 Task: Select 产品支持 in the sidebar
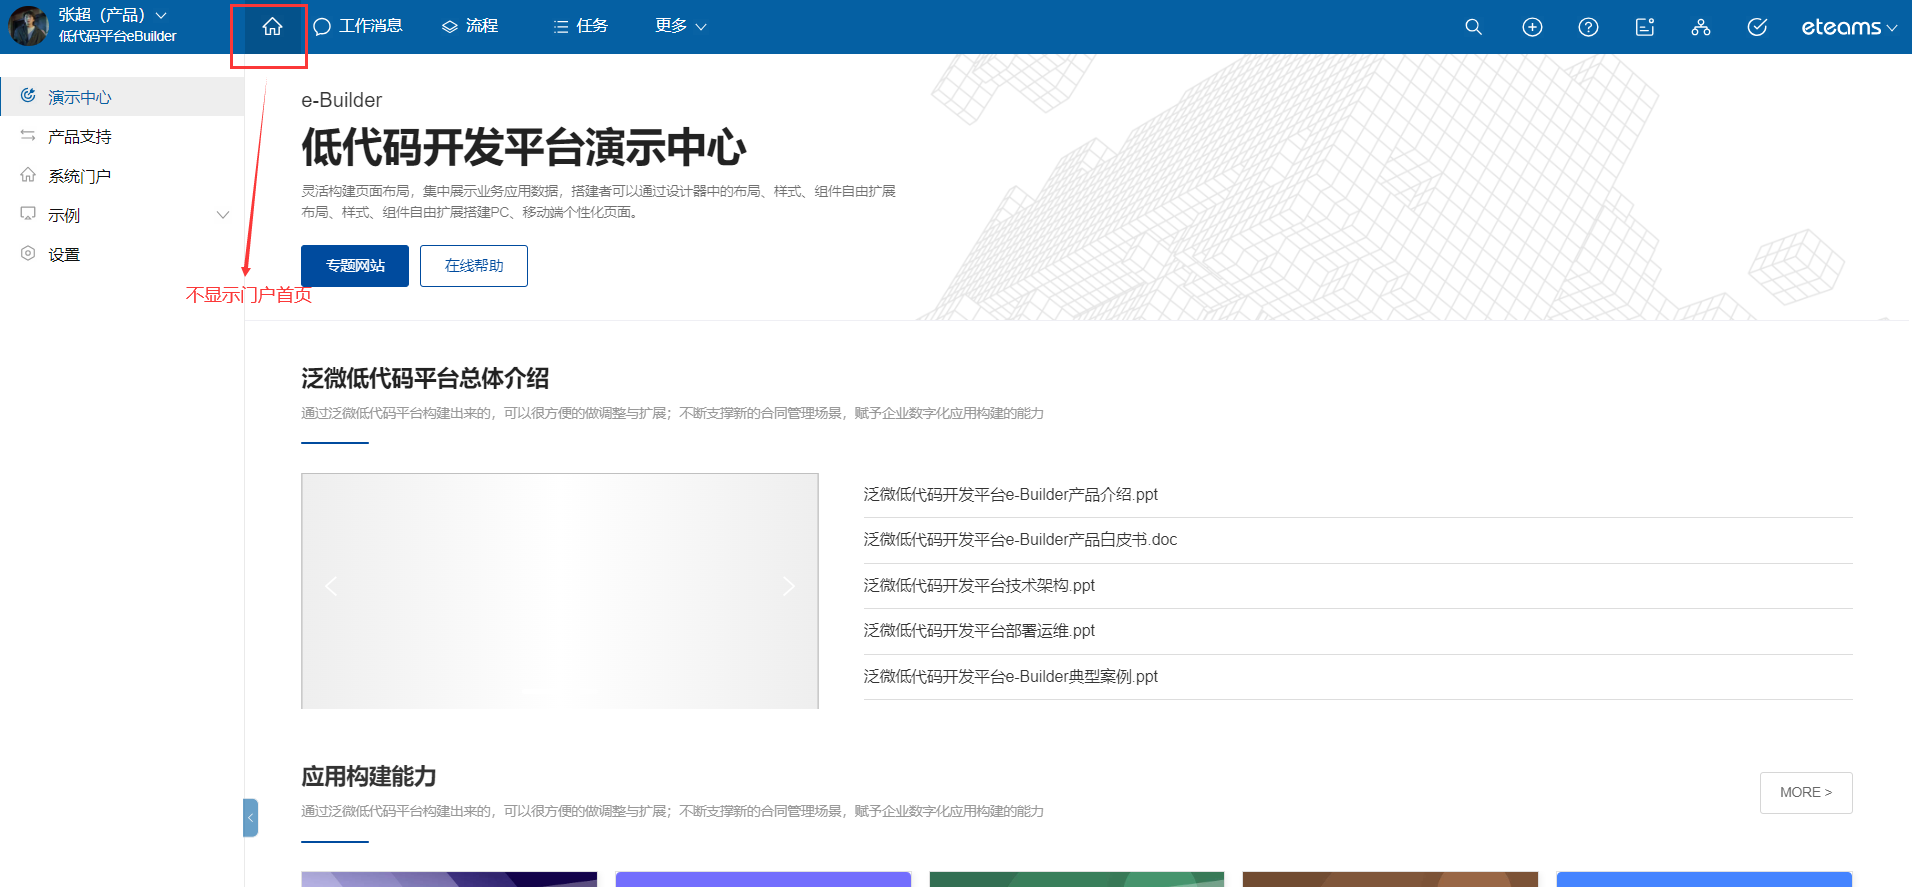(122, 136)
